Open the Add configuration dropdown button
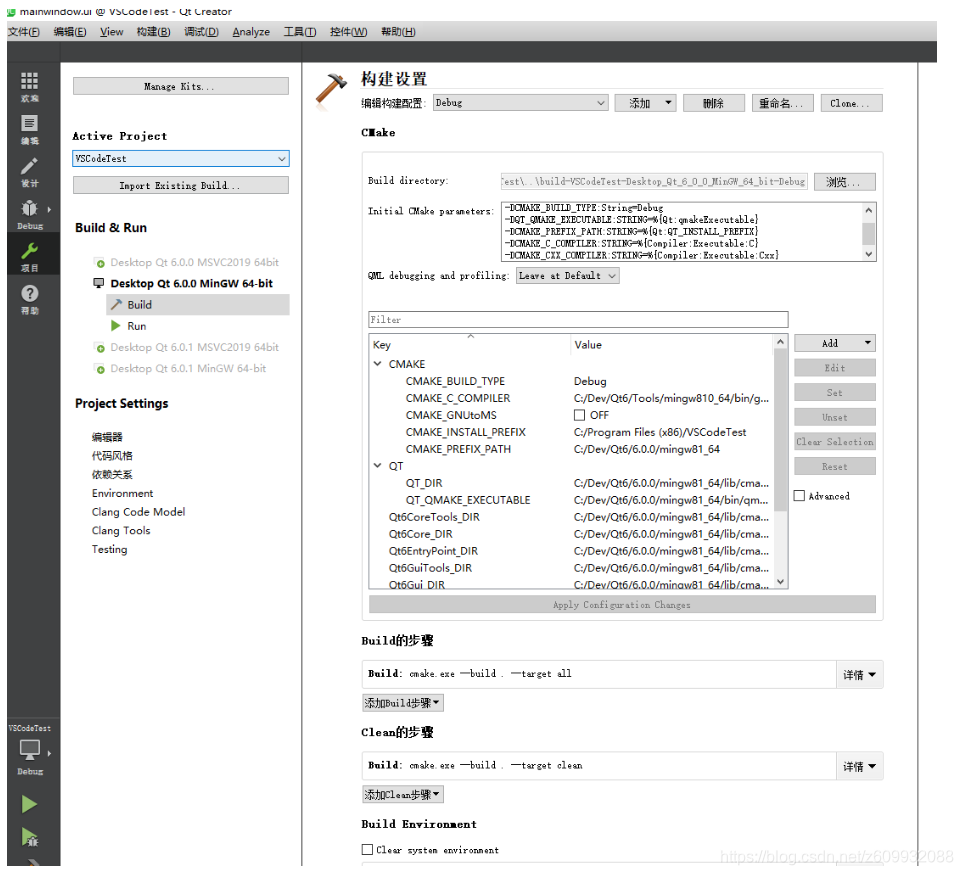 coord(645,103)
